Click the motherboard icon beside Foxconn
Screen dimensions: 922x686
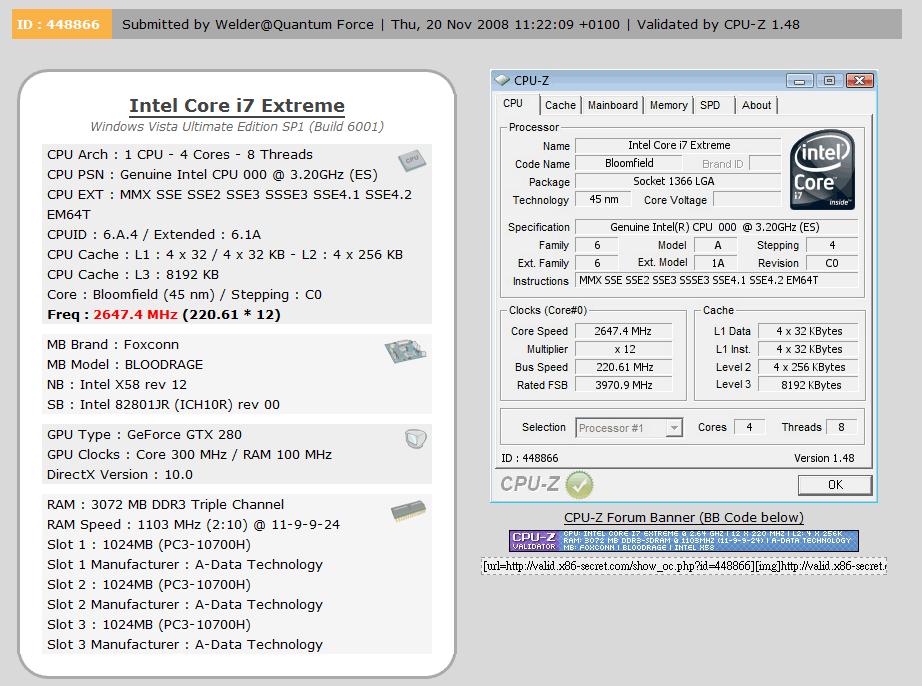tap(405, 351)
